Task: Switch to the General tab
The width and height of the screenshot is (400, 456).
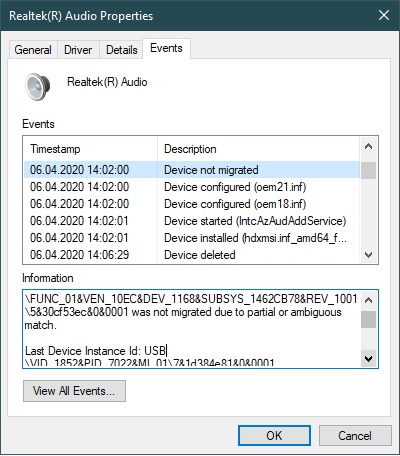Action: pyautogui.click(x=33, y=50)
